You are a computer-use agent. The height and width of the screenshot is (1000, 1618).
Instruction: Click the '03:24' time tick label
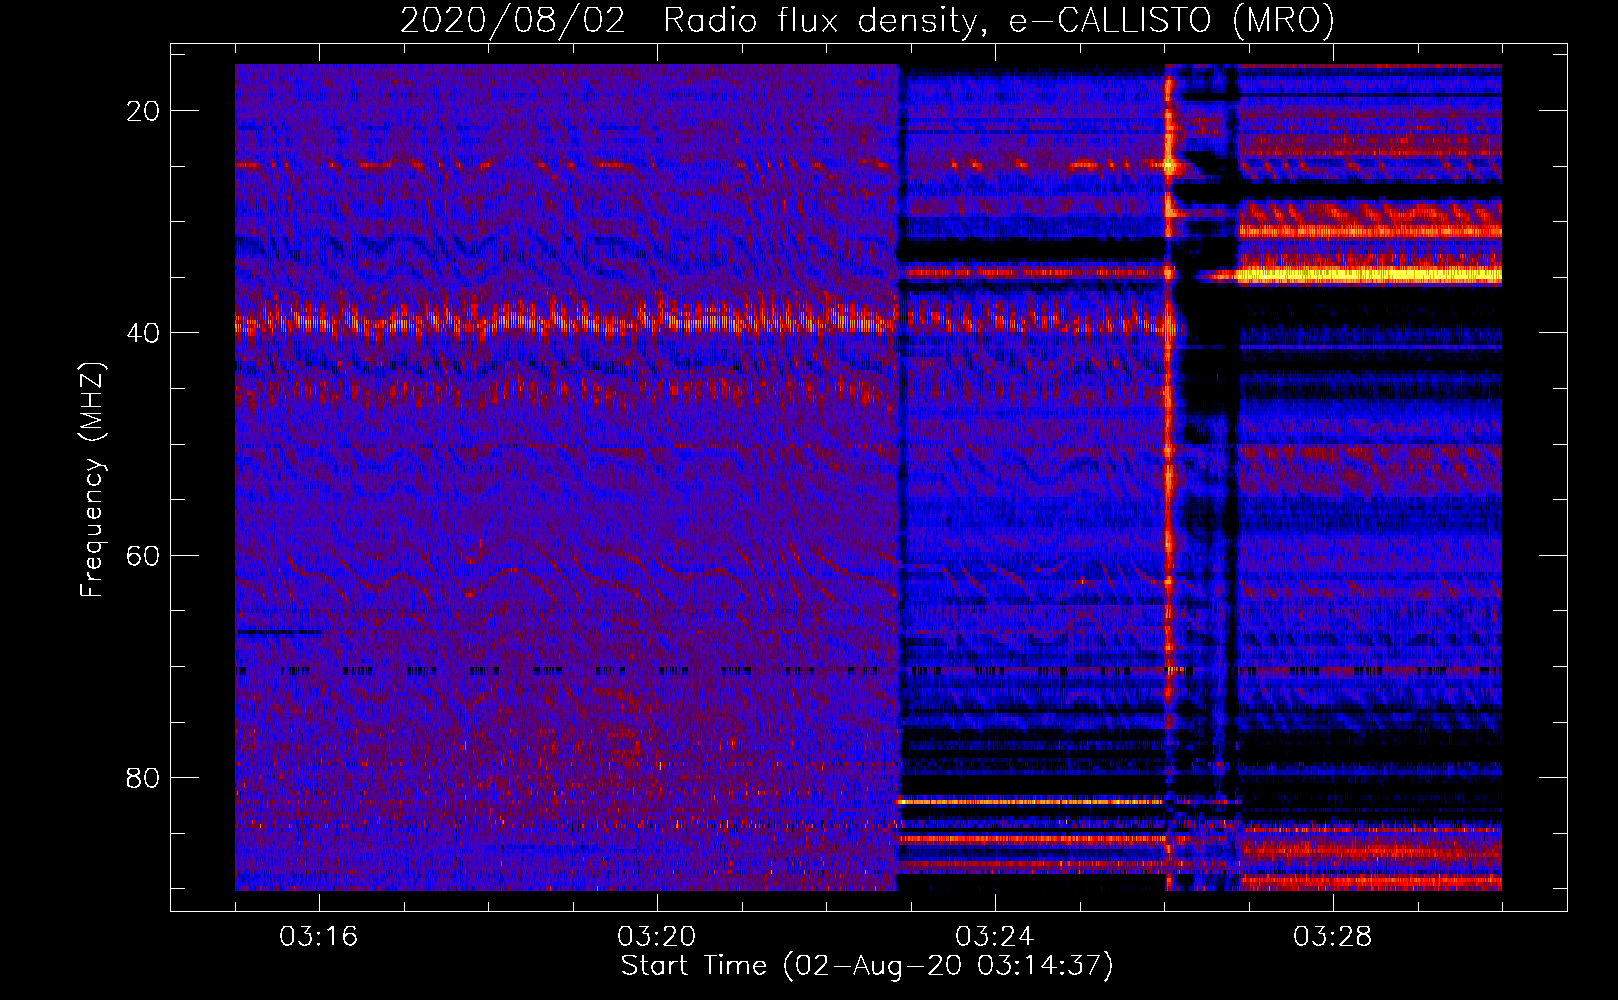point(994,936)
